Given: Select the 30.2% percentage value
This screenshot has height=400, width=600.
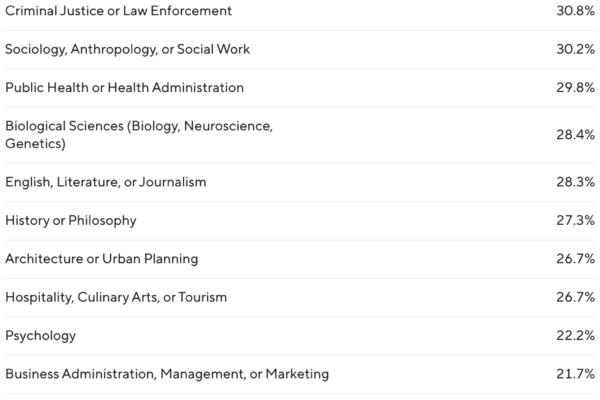Looking at the screenshot, I should [575, 49].
